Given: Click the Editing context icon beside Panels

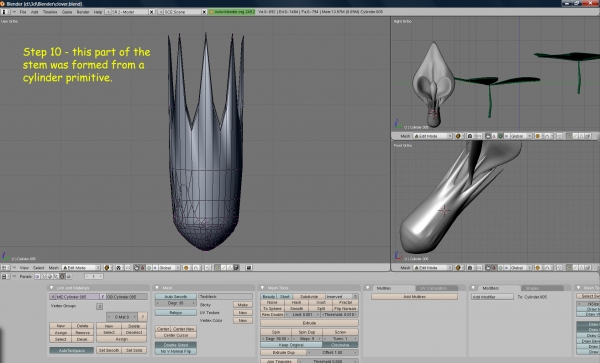Looking at the screenshot, I should (x=62, y=276).
